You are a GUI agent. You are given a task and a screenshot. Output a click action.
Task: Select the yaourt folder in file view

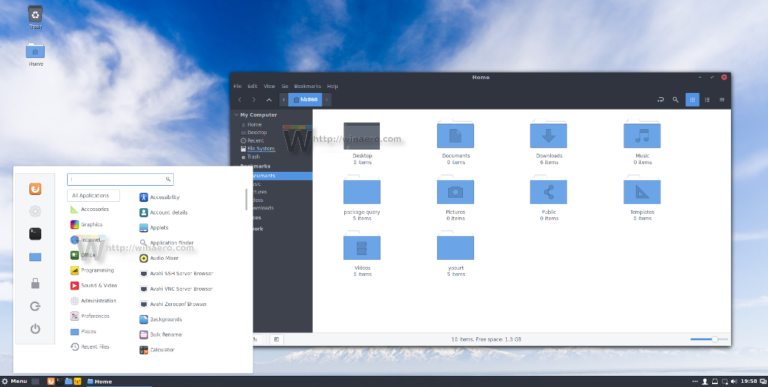455,253
